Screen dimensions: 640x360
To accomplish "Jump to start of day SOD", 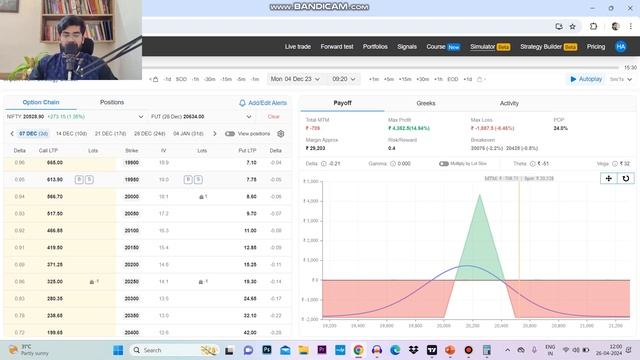I will [x=181, y=79].
